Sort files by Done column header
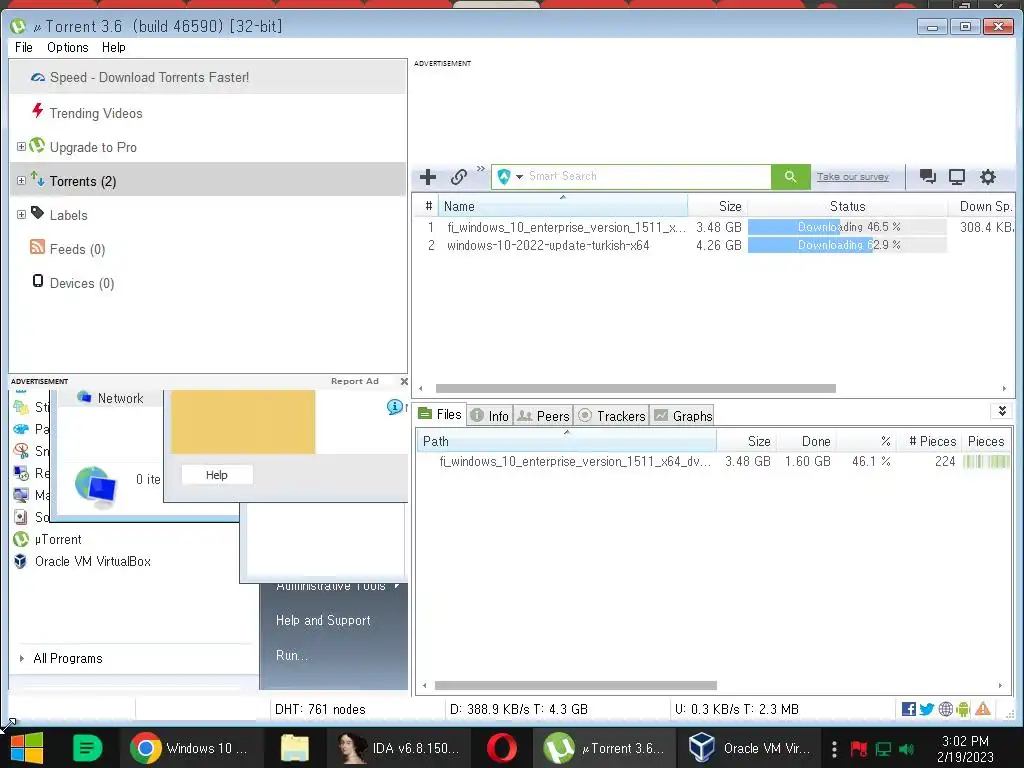Screen dimensions: 1024x768 click(x=807, y=441)
